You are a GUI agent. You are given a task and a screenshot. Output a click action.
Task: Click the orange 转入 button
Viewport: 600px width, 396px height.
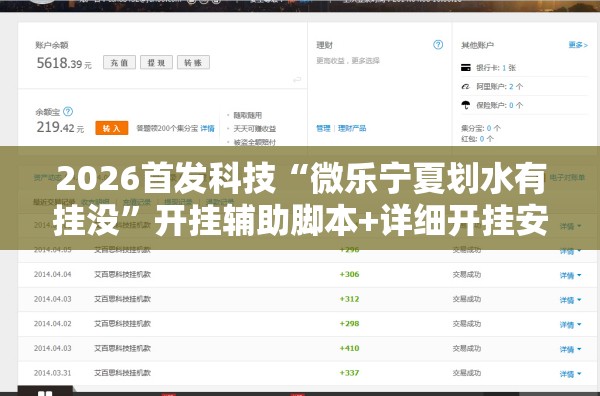[112, 128]
